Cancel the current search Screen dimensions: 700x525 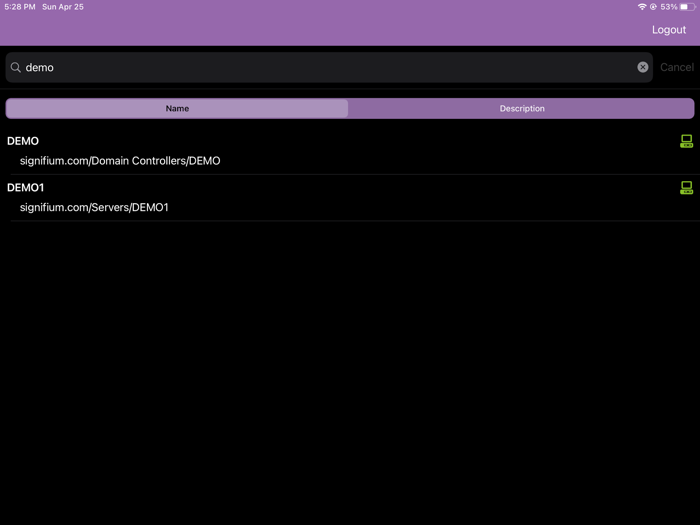[677, 67]
